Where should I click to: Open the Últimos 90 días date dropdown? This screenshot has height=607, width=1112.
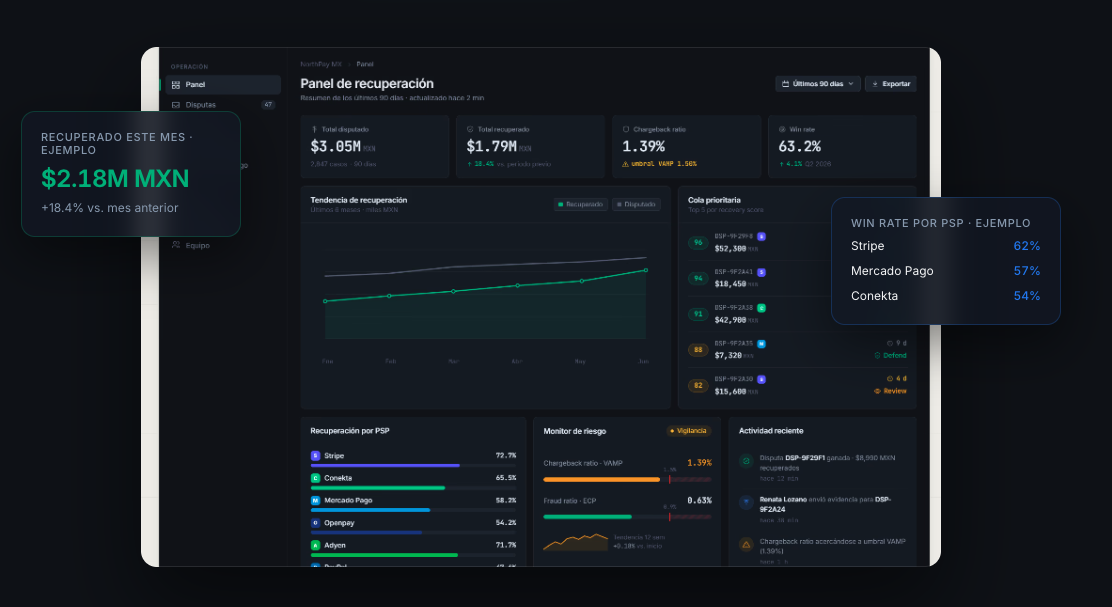tap(818, 84)
